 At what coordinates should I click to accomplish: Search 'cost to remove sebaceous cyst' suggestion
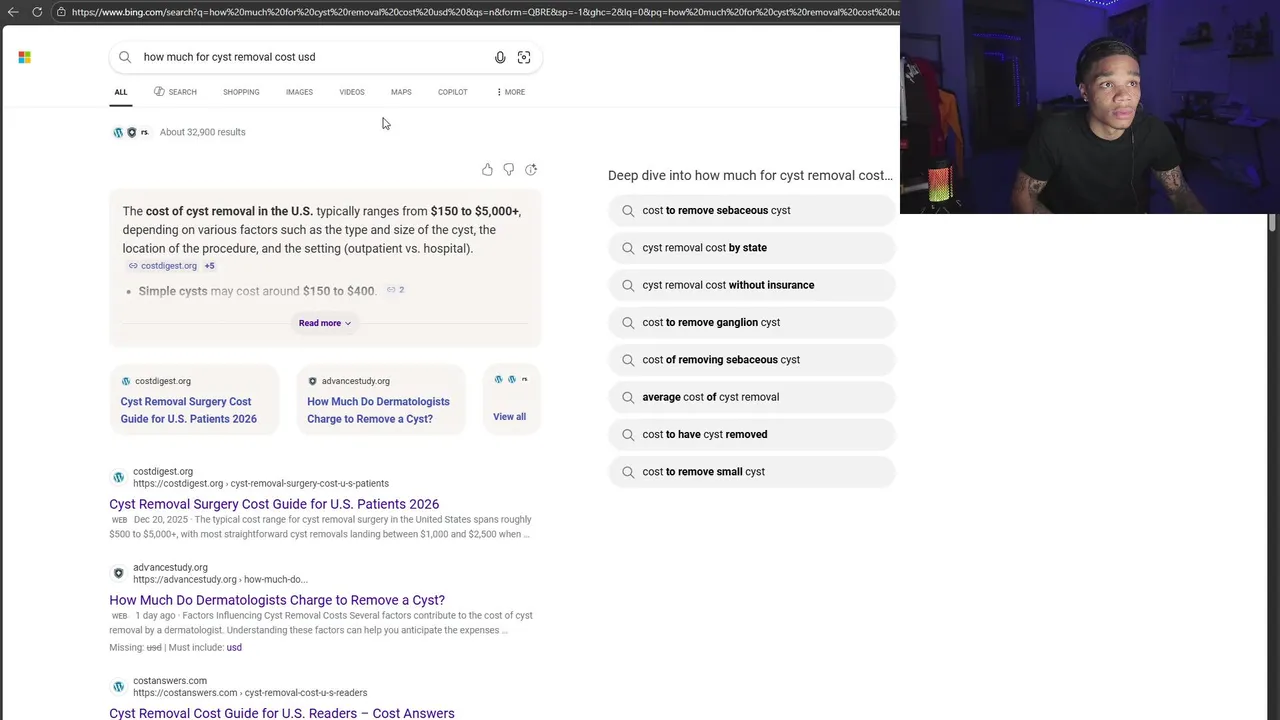tap(751, 211)
